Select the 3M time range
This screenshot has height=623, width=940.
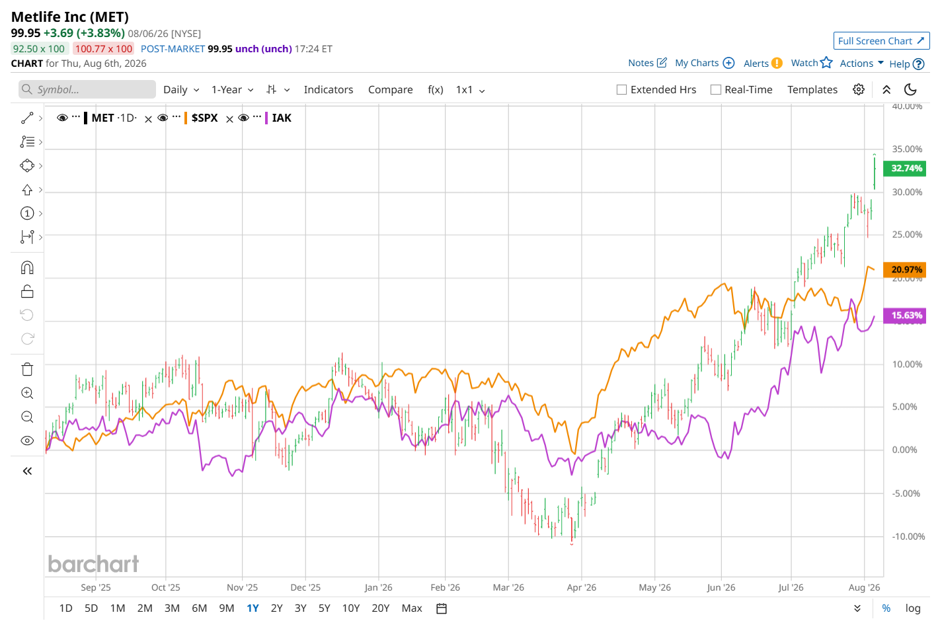click(172, 609)
